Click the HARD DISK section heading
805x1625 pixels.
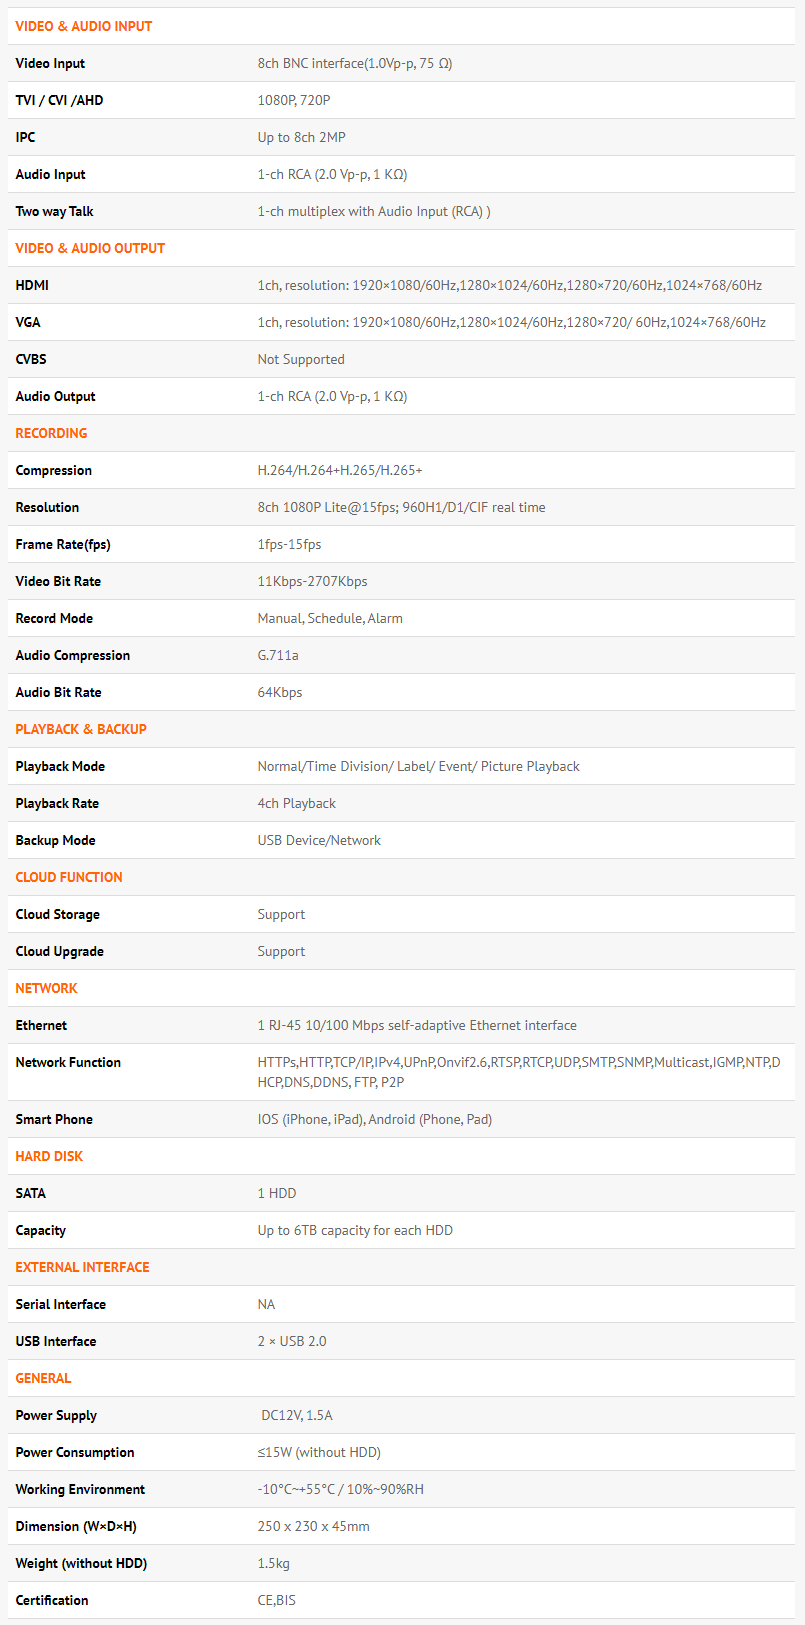pyautogui.click(x=49, y=1156)
